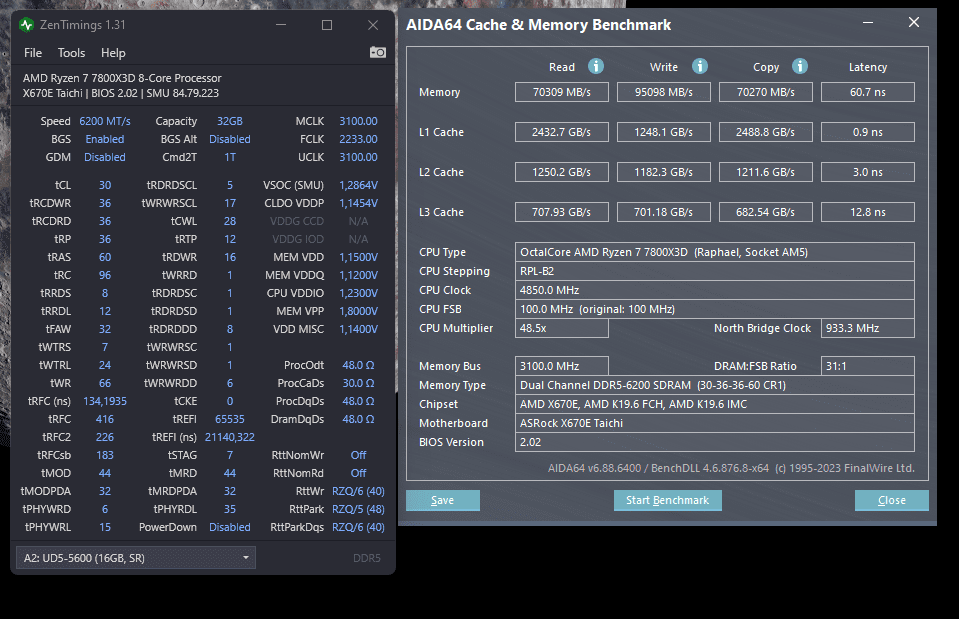
Task: Click the CPU Type field OctalCore AMD Ryzen
Action: (715, 252)
